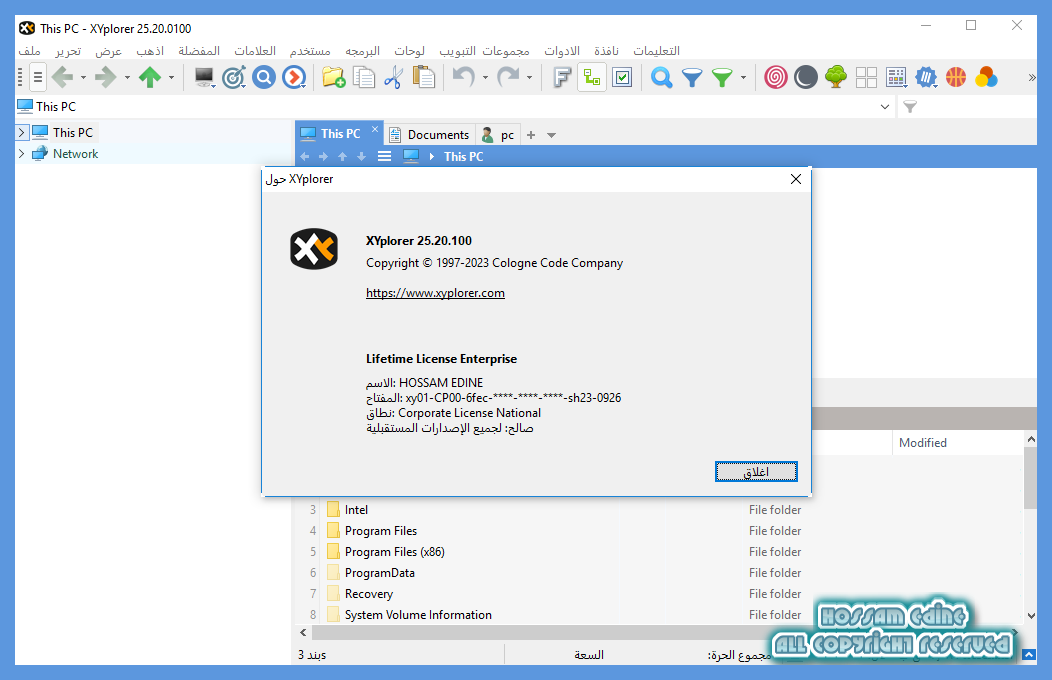The width and height of the screenshot is (1052, 680).
Task: Click the green tree icon
Action: (x=836, y=77)
